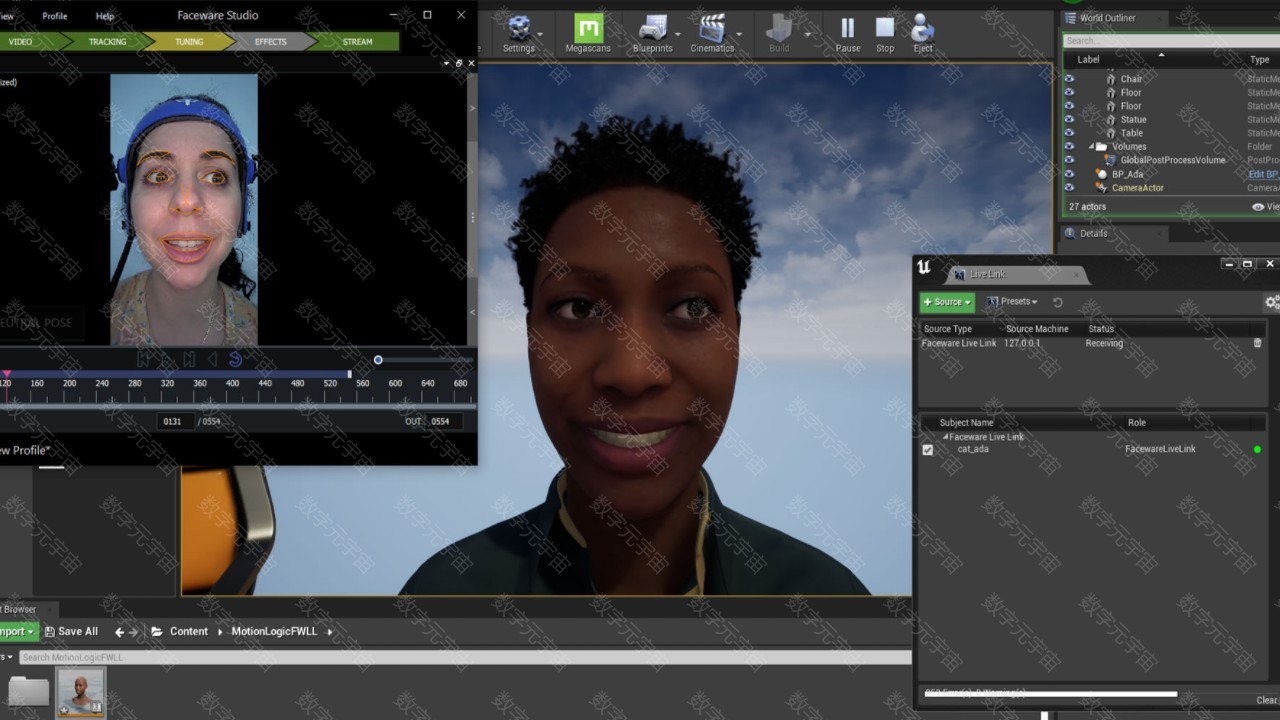Click Content in the breadcrumb path
The image size is (1280, 720).
189,631
